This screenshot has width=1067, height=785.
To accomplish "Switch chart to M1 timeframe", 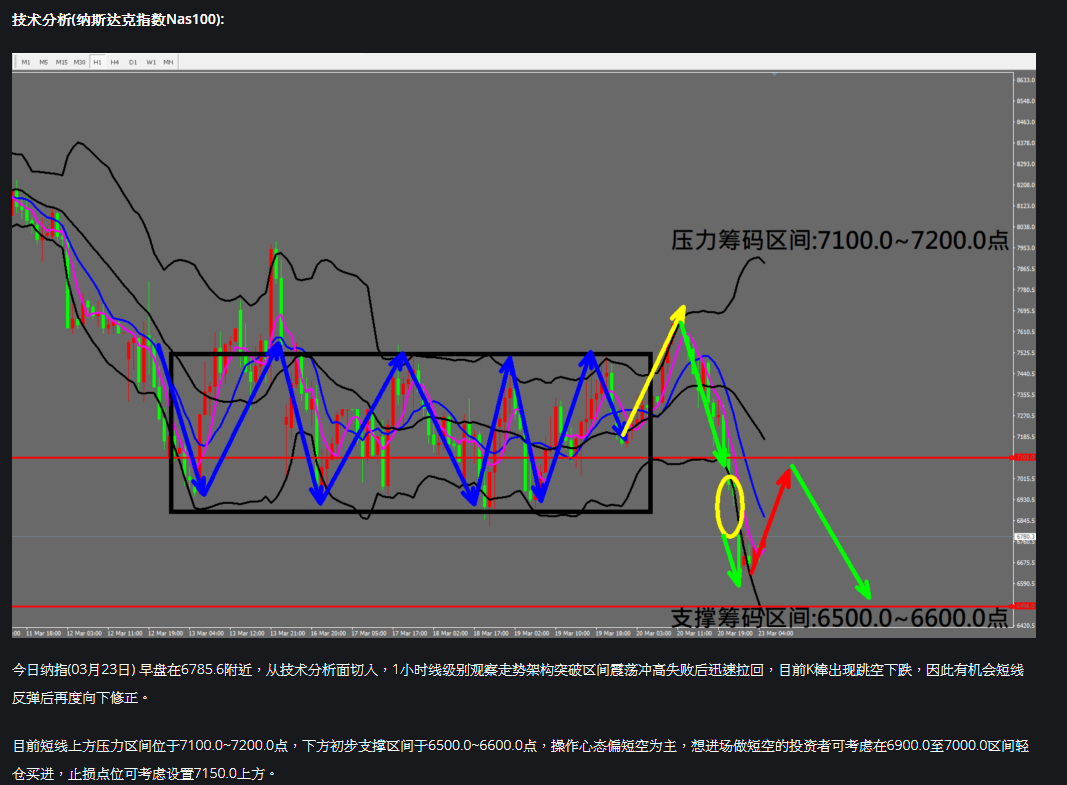I will click(x=26, y=62).
